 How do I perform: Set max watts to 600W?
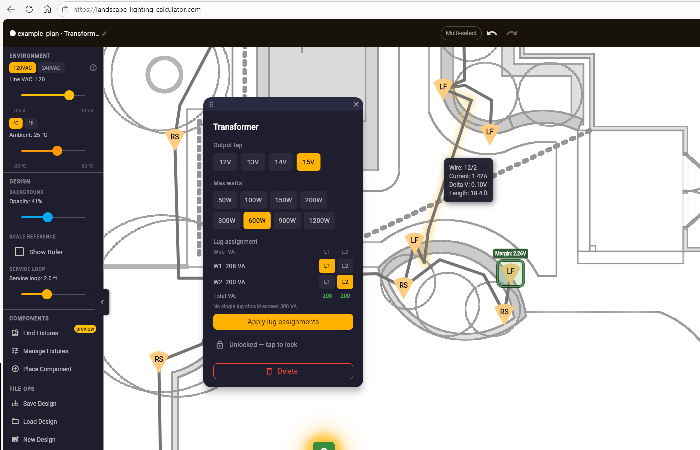257,221
